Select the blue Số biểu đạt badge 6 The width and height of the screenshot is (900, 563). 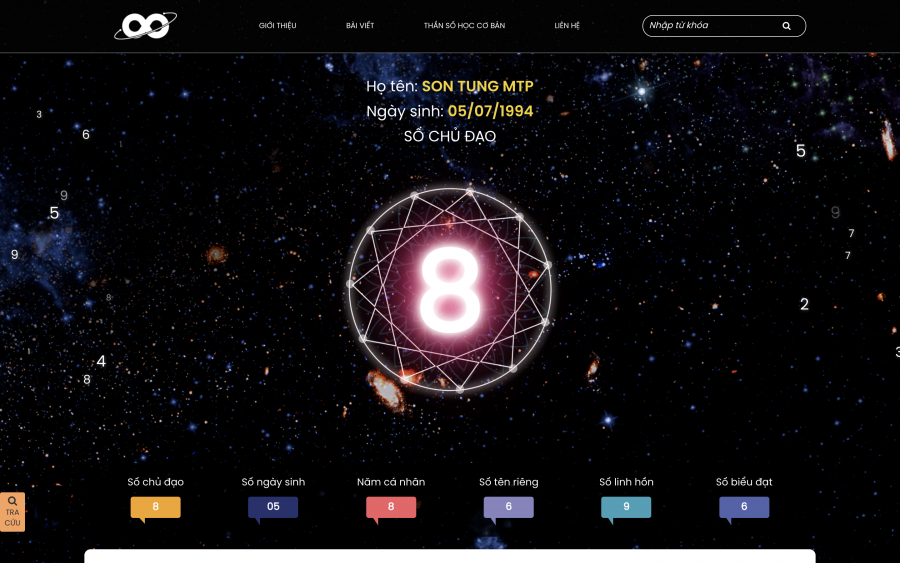coord(744,507)
